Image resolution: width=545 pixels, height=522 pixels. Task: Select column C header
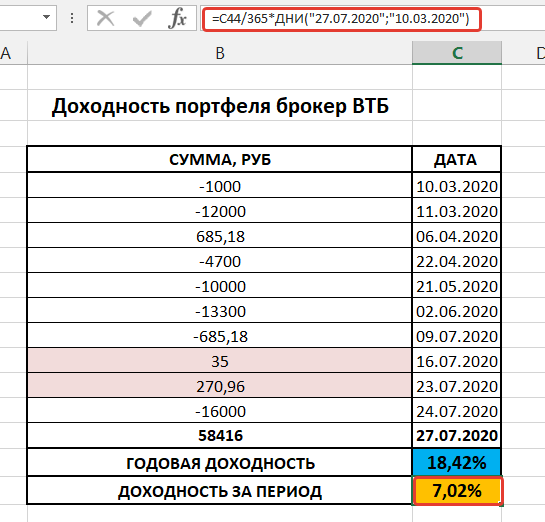[x=457, y=53]
